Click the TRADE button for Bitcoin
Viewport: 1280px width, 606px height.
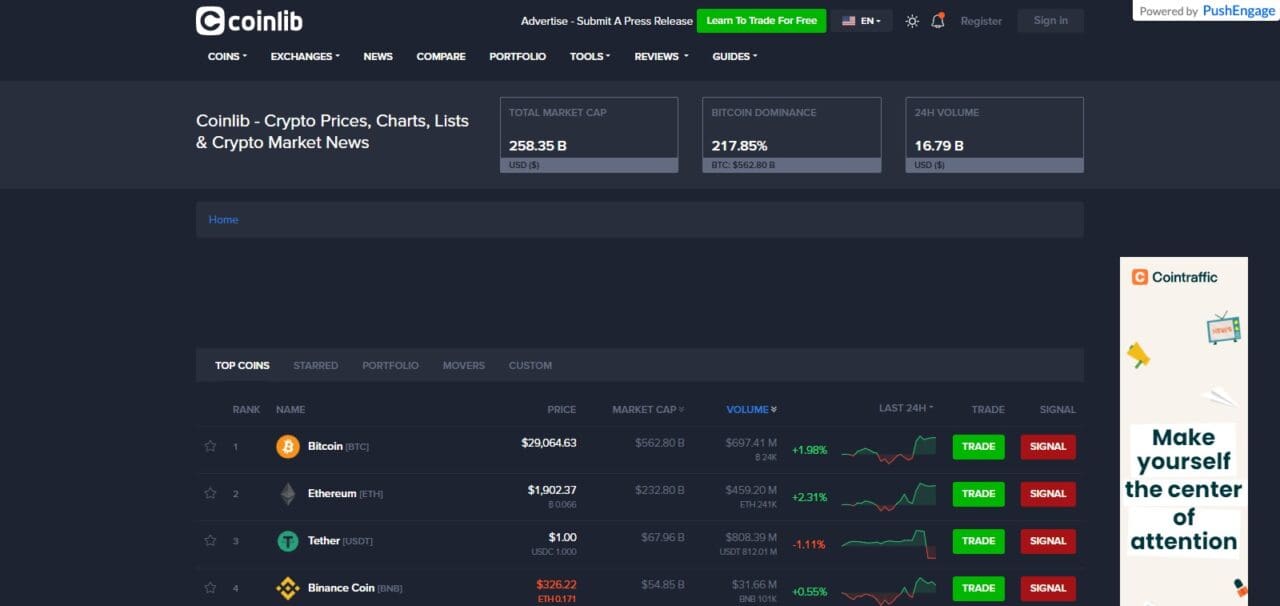[x=978, y=447]
